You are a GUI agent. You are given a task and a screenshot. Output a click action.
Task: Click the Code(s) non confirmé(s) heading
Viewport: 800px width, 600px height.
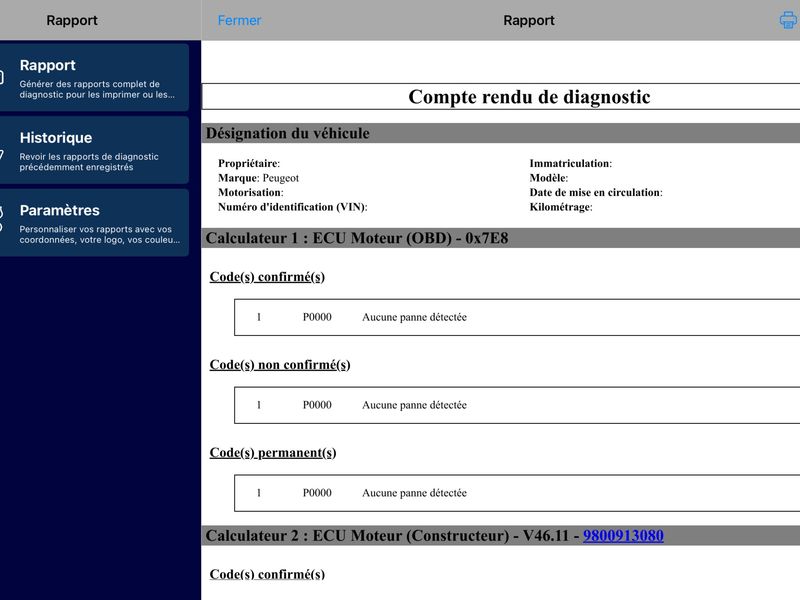tap(280, 365)
